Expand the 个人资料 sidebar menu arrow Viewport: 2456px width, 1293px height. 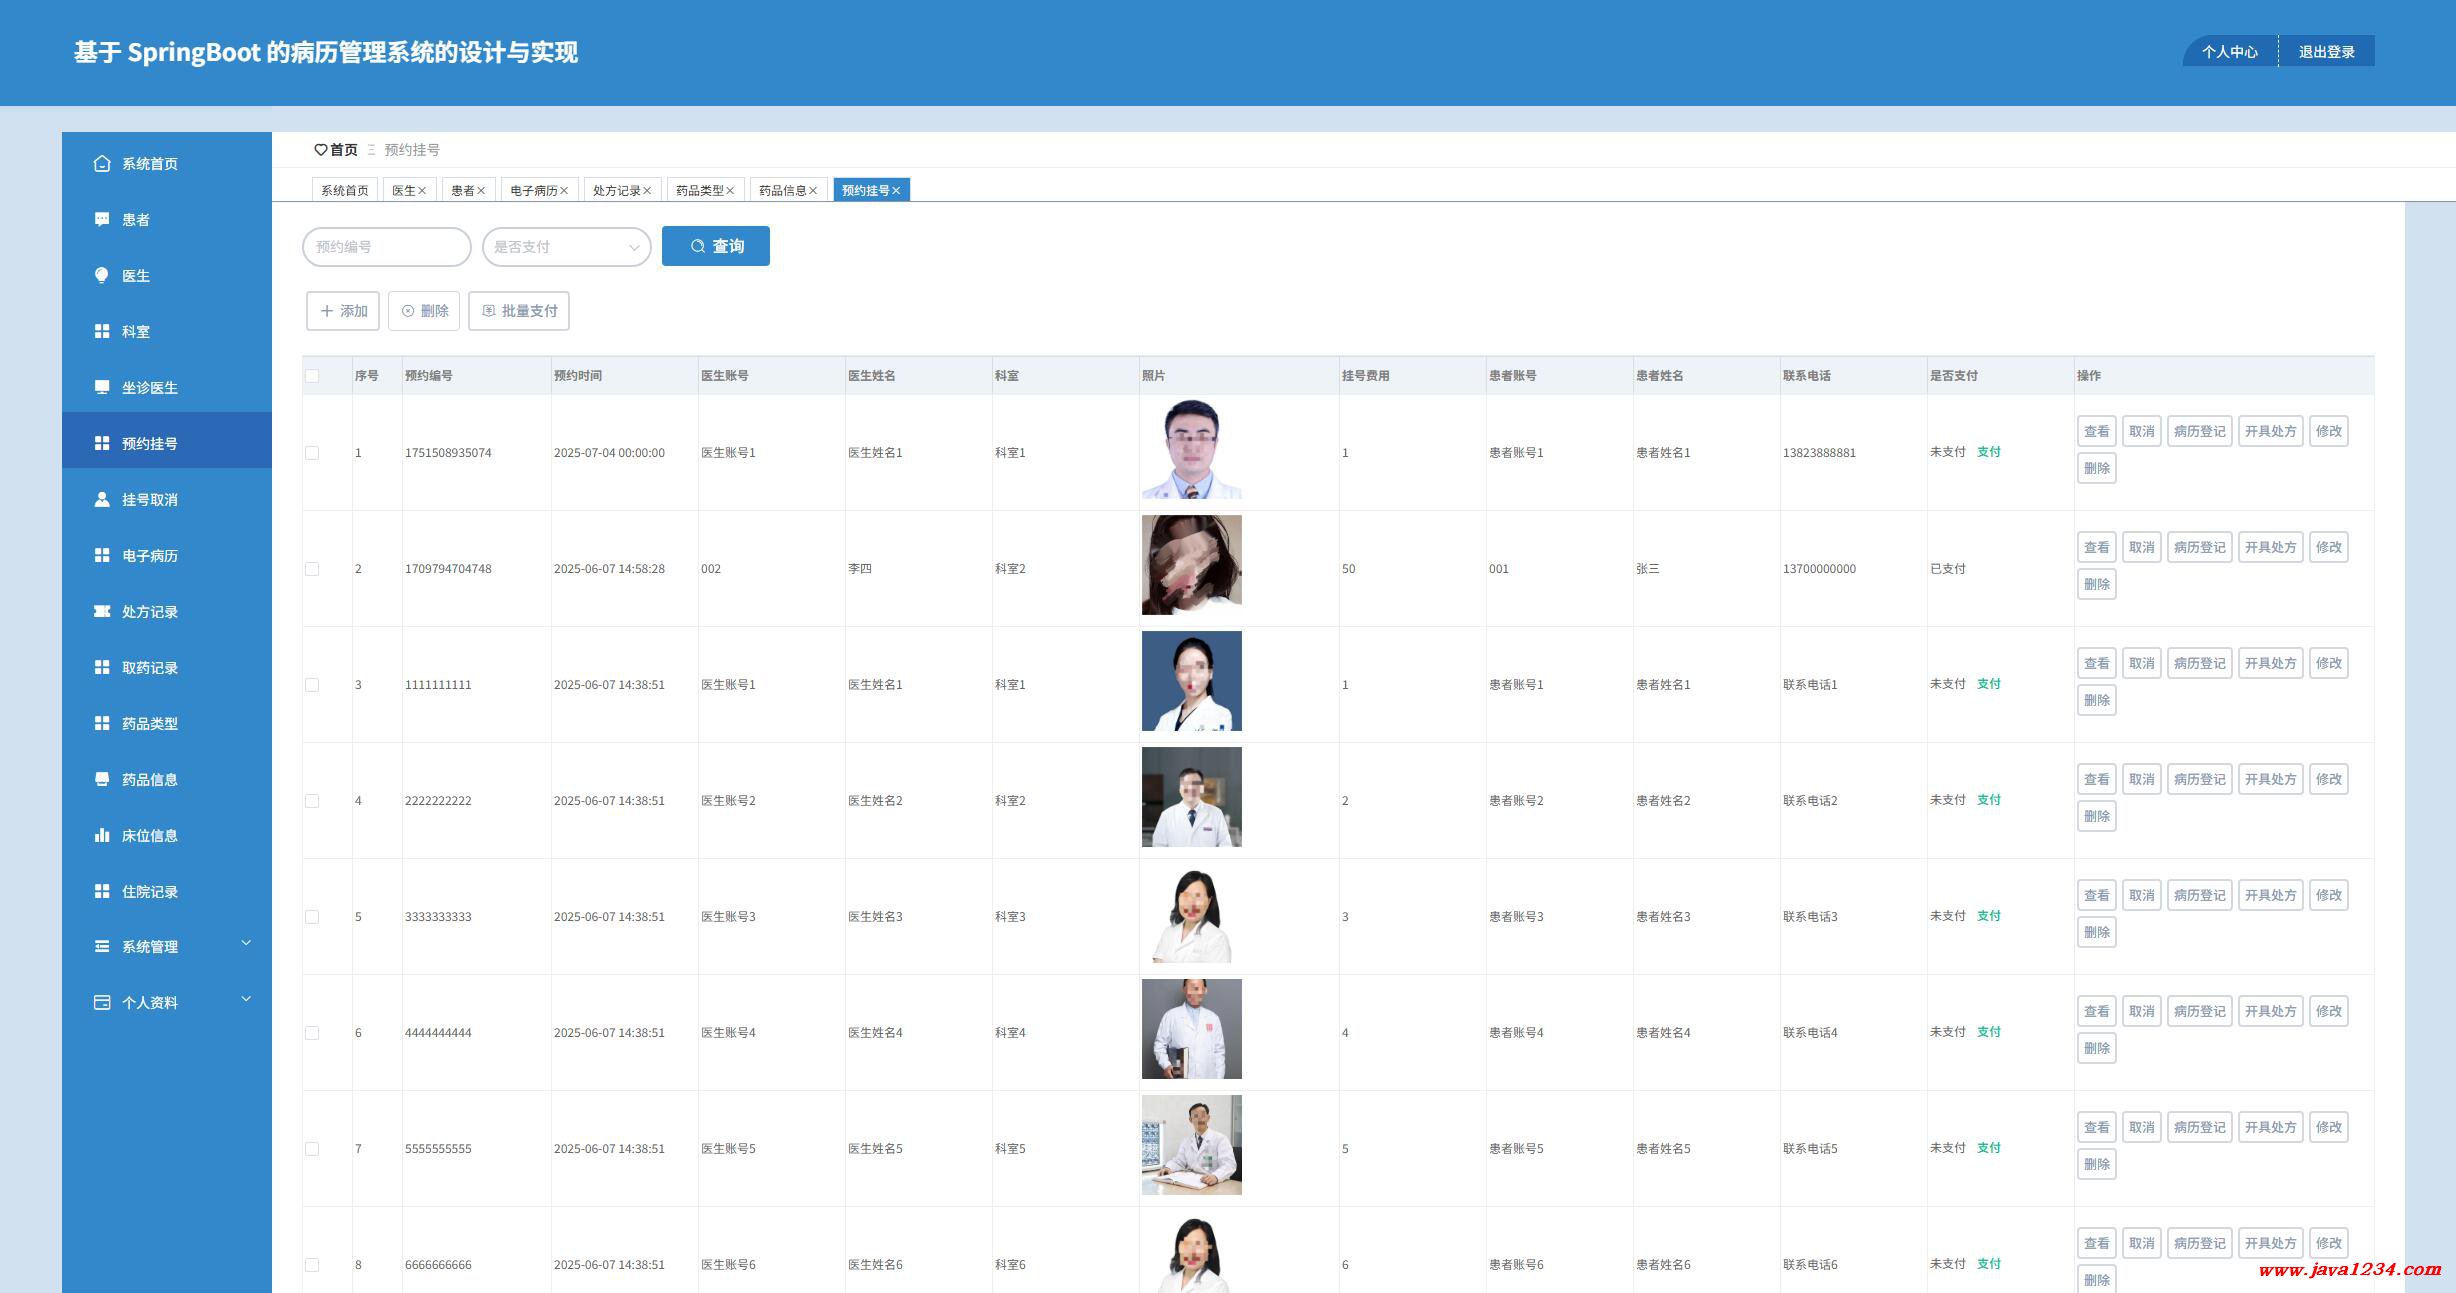pos(246,999)
